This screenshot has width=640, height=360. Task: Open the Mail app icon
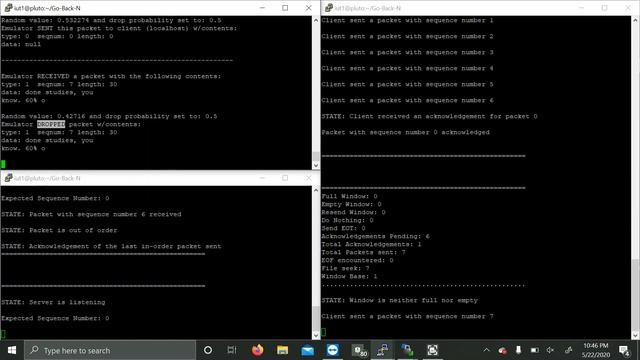tap(307, 350)
